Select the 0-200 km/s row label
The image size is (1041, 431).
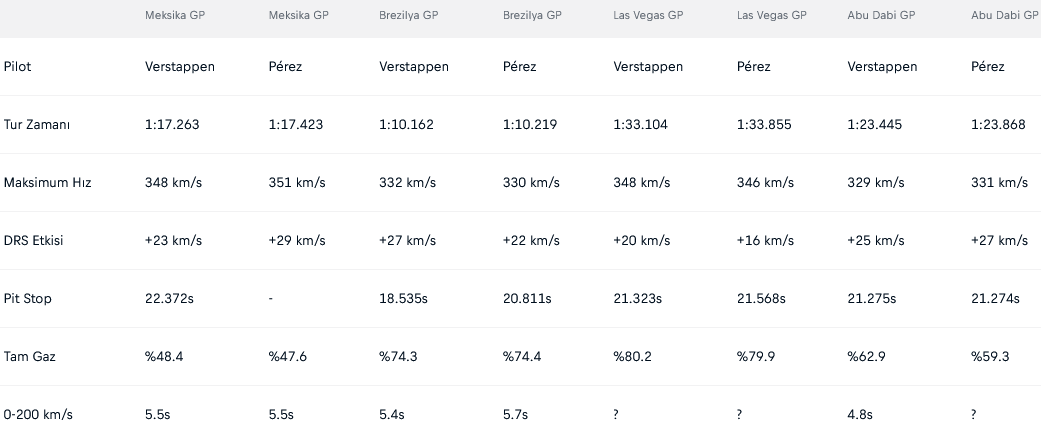[x=40, y=415]
